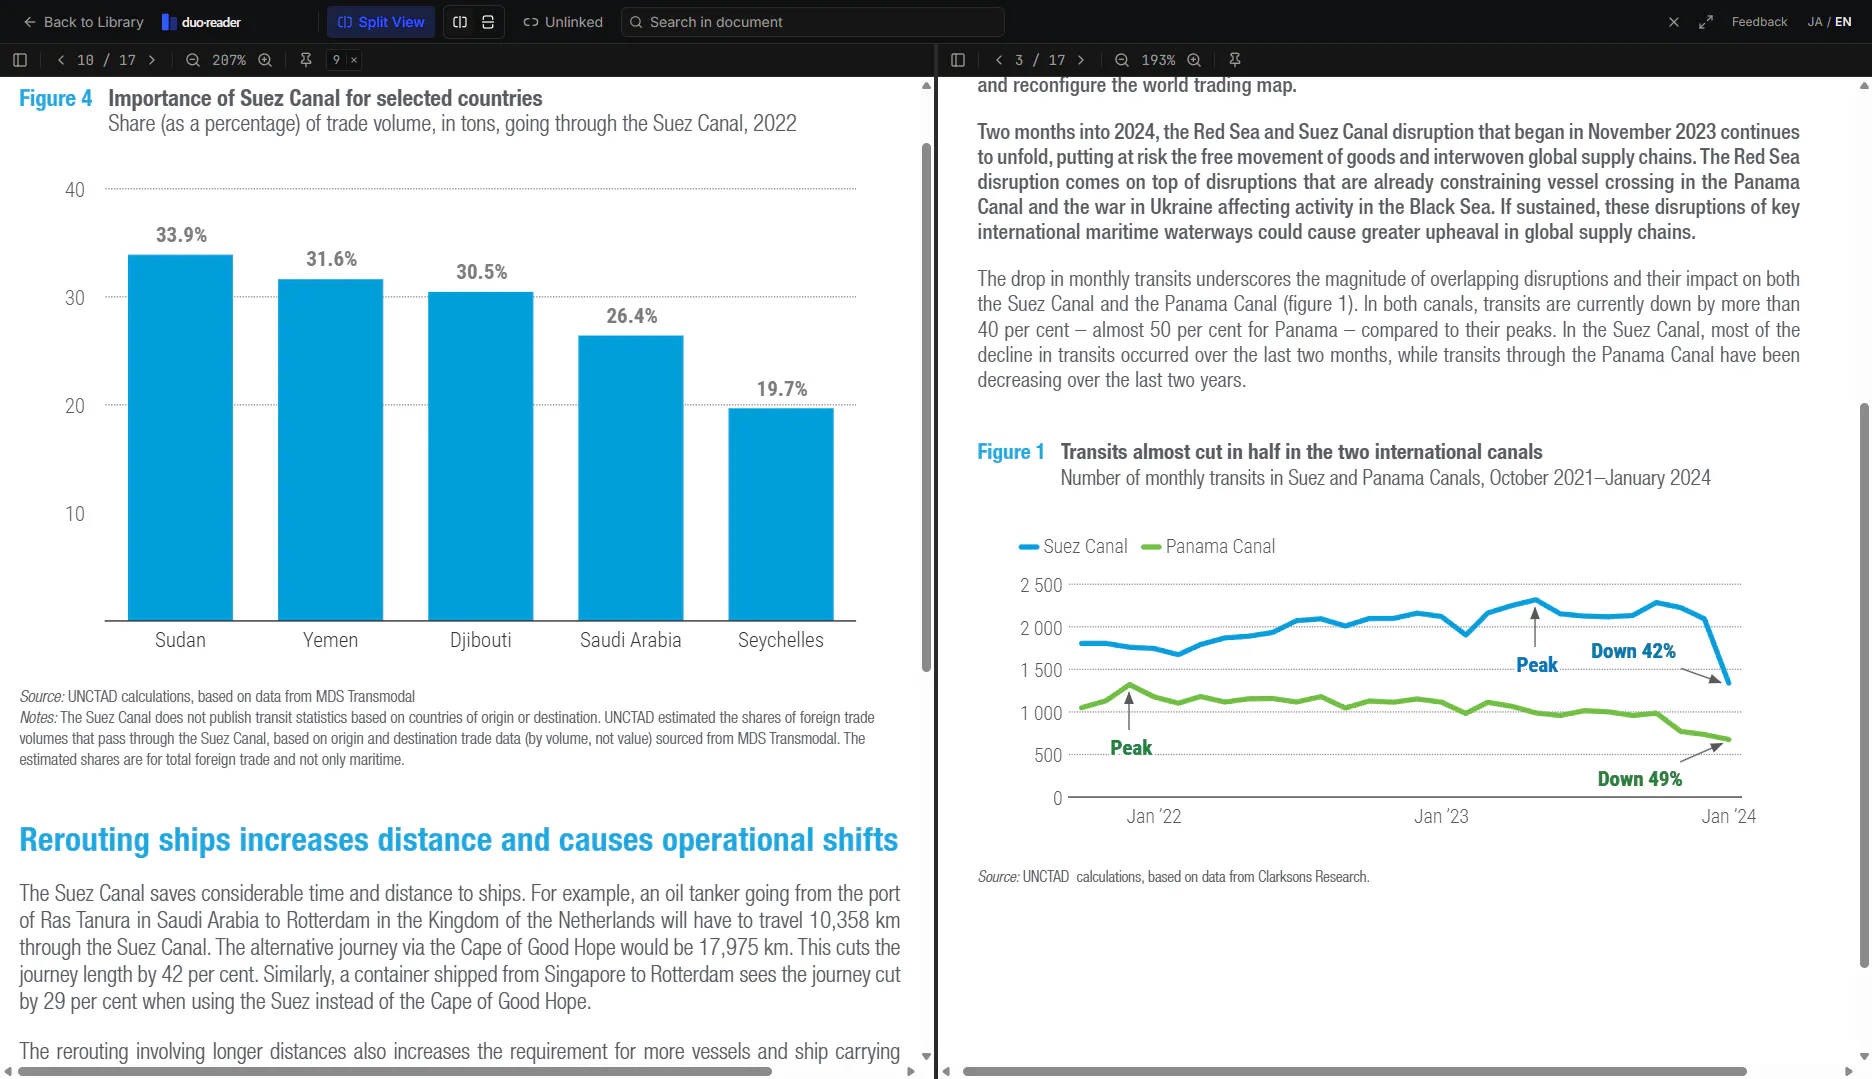This screenshot has height=1079, width=1872.
Task: Go back to the Library
Action: pyautogui.click(x=83, y=22)
